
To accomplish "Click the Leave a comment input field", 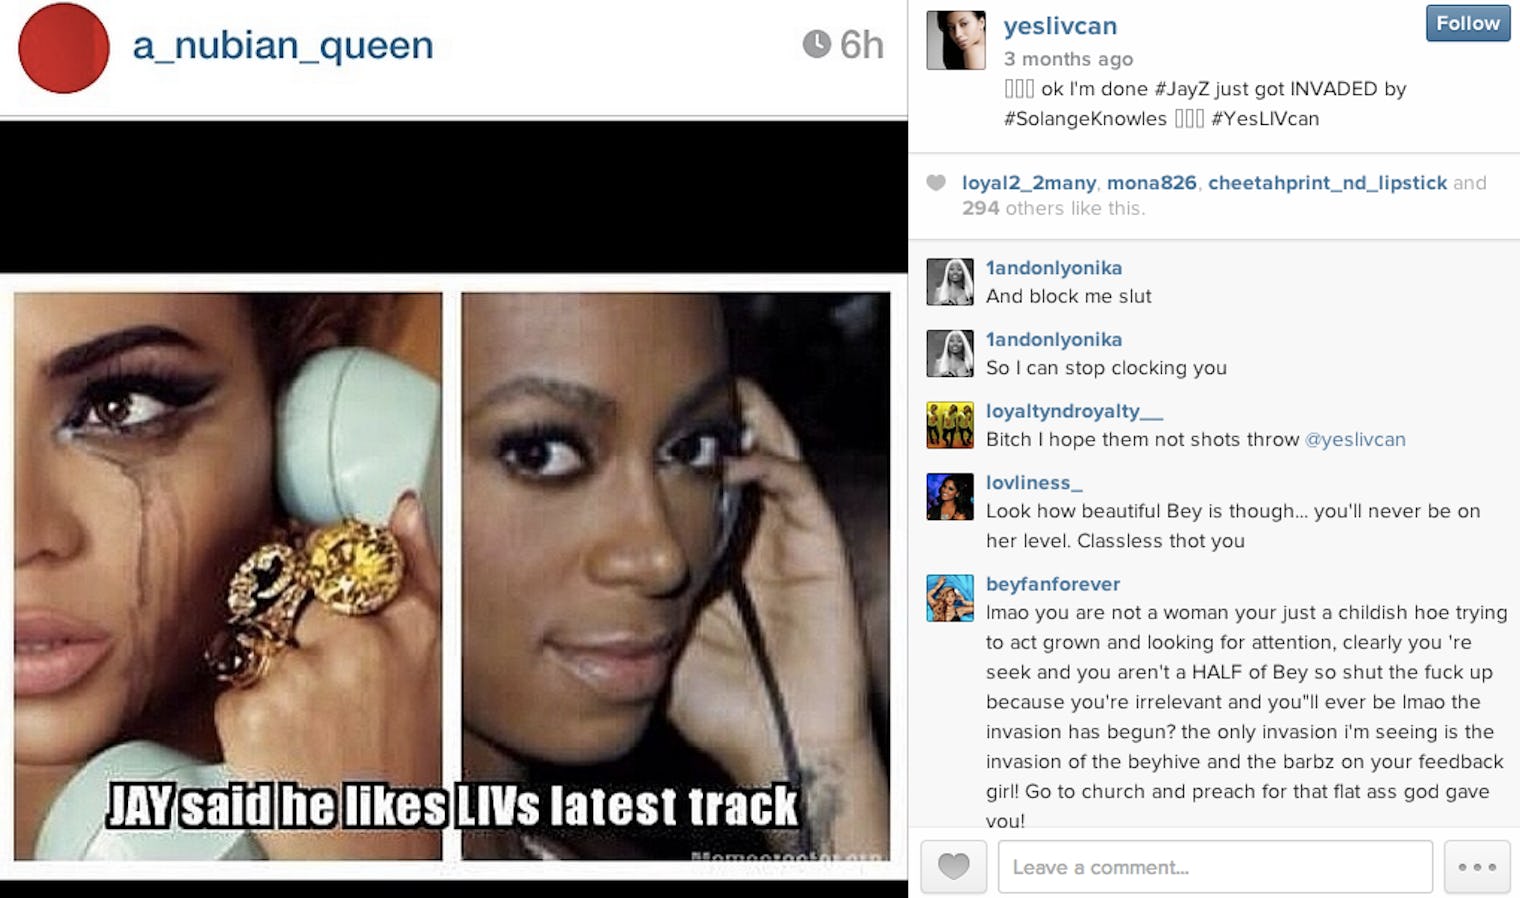I will coord(1215,867).
